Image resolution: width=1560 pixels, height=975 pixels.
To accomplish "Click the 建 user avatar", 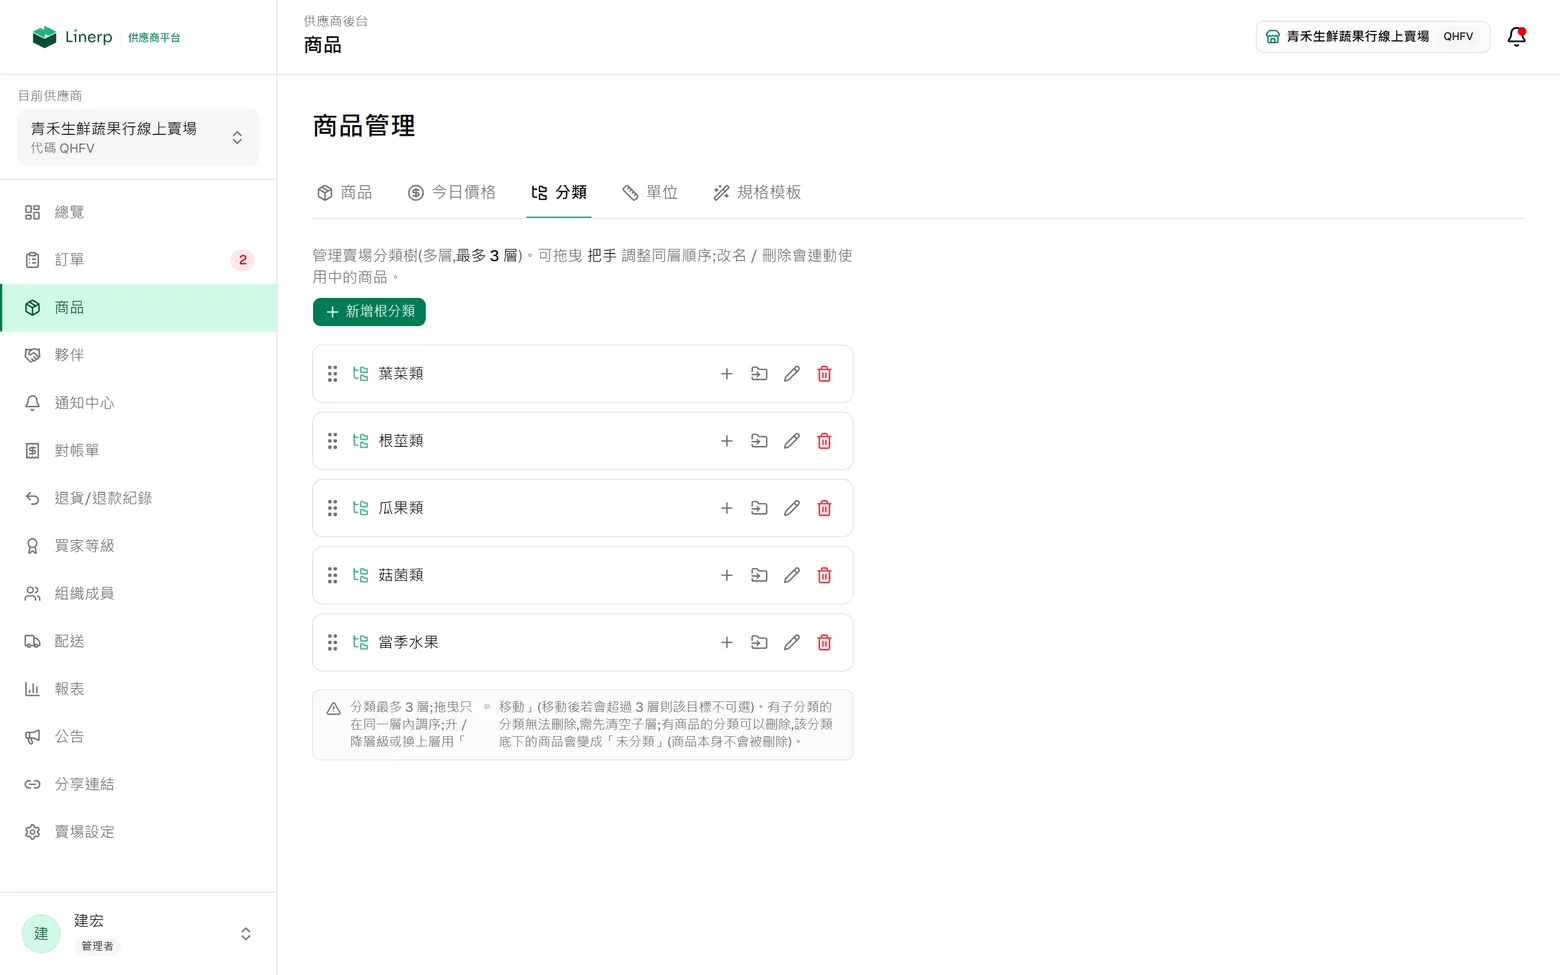I will tap(41, 933).
